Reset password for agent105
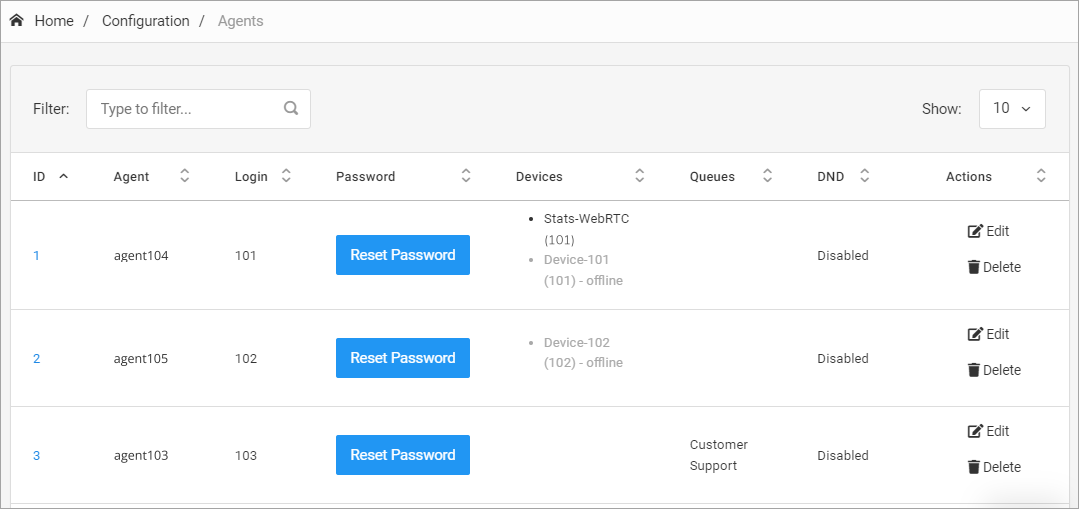 pos(403,358)
